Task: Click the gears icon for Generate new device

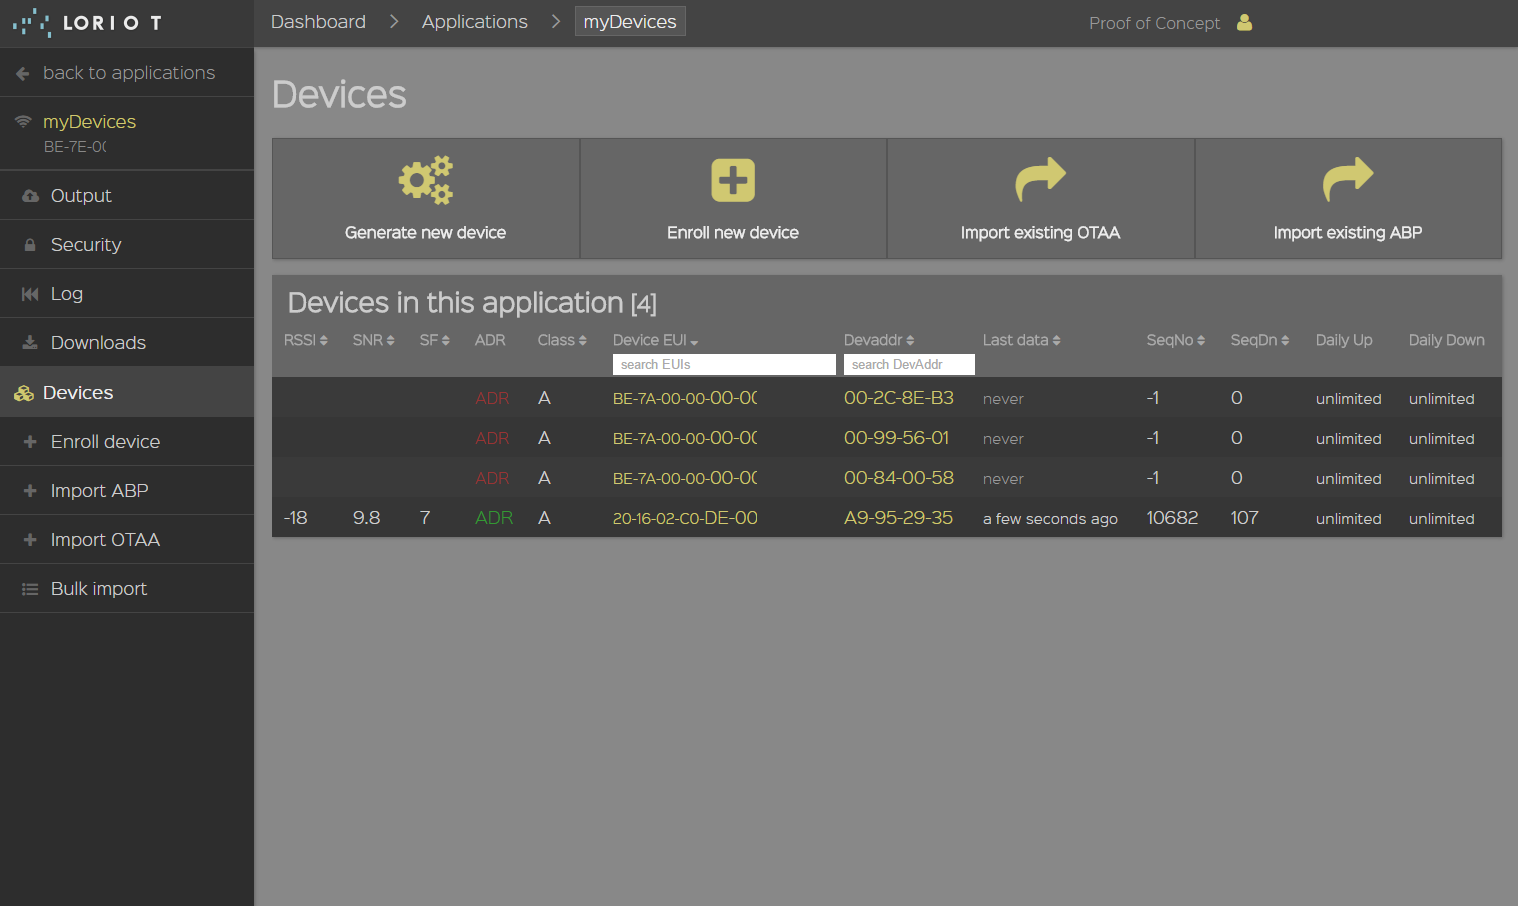Action: point(426,180)
